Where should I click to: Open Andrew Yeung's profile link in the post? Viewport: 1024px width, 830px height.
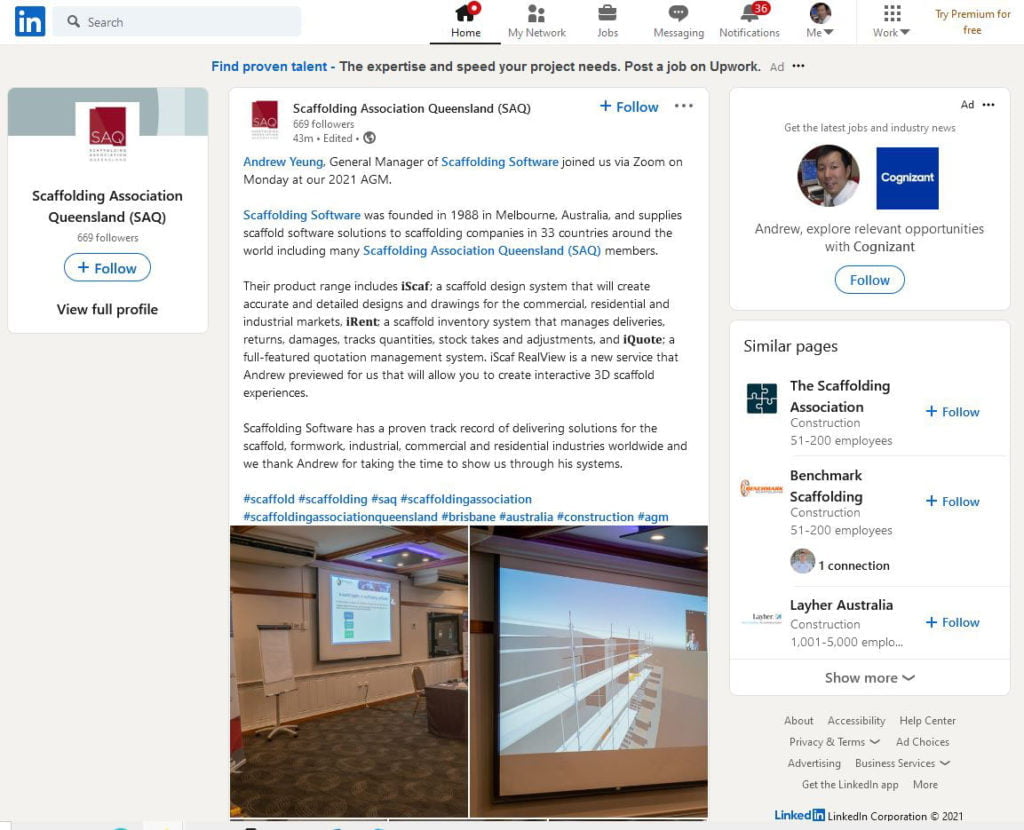(x=283, y=162)
